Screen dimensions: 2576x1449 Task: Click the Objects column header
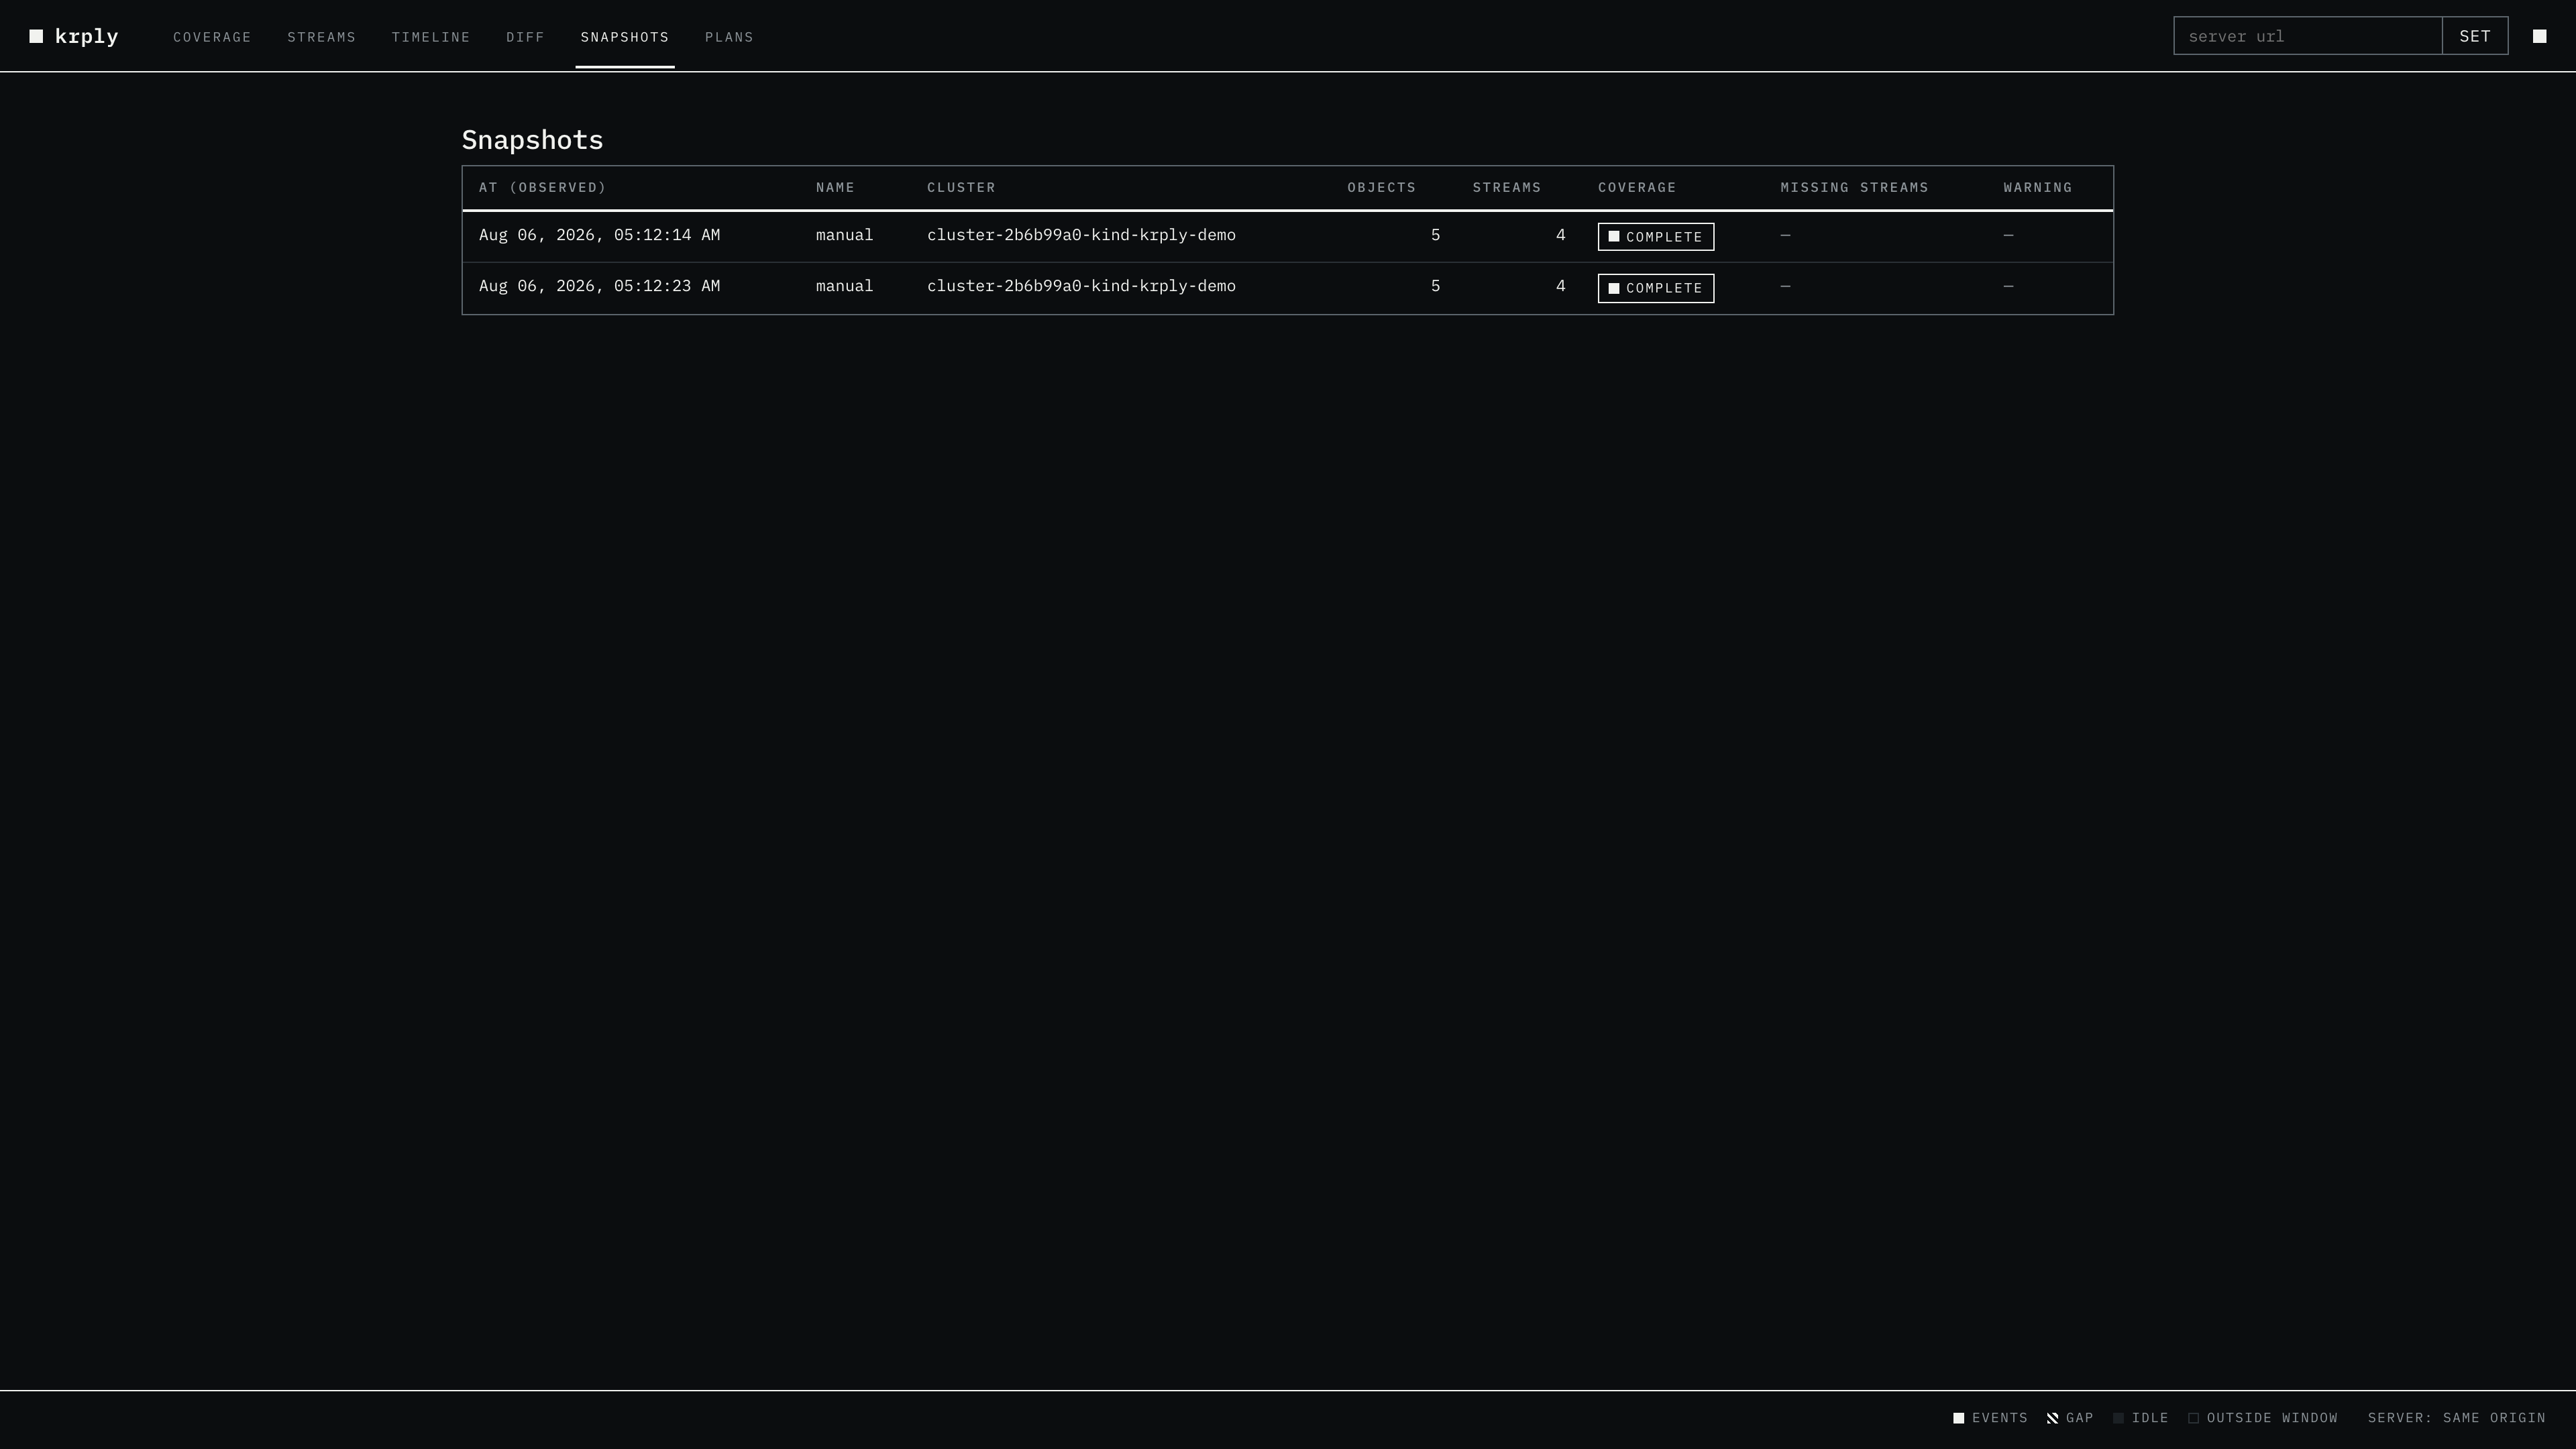[x=1381, y=188]
